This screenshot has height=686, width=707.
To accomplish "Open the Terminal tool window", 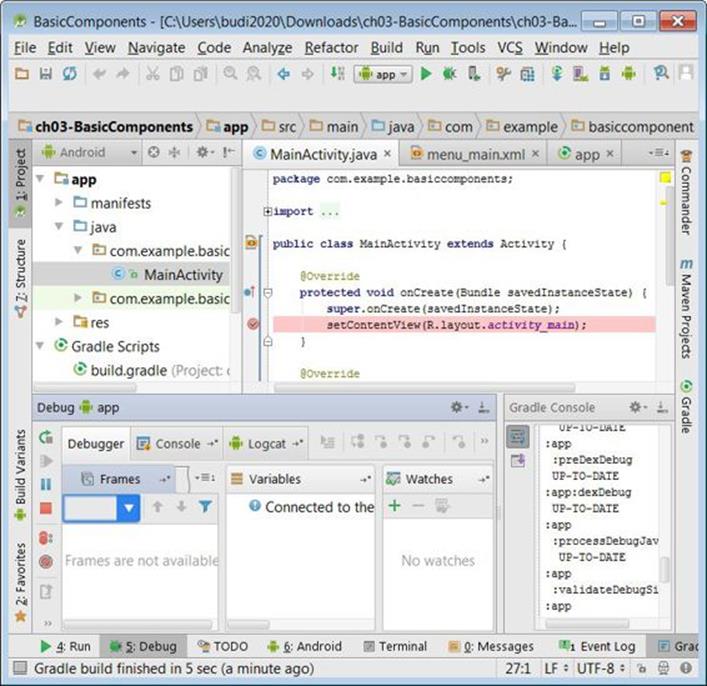I will [x=395, y=646].
